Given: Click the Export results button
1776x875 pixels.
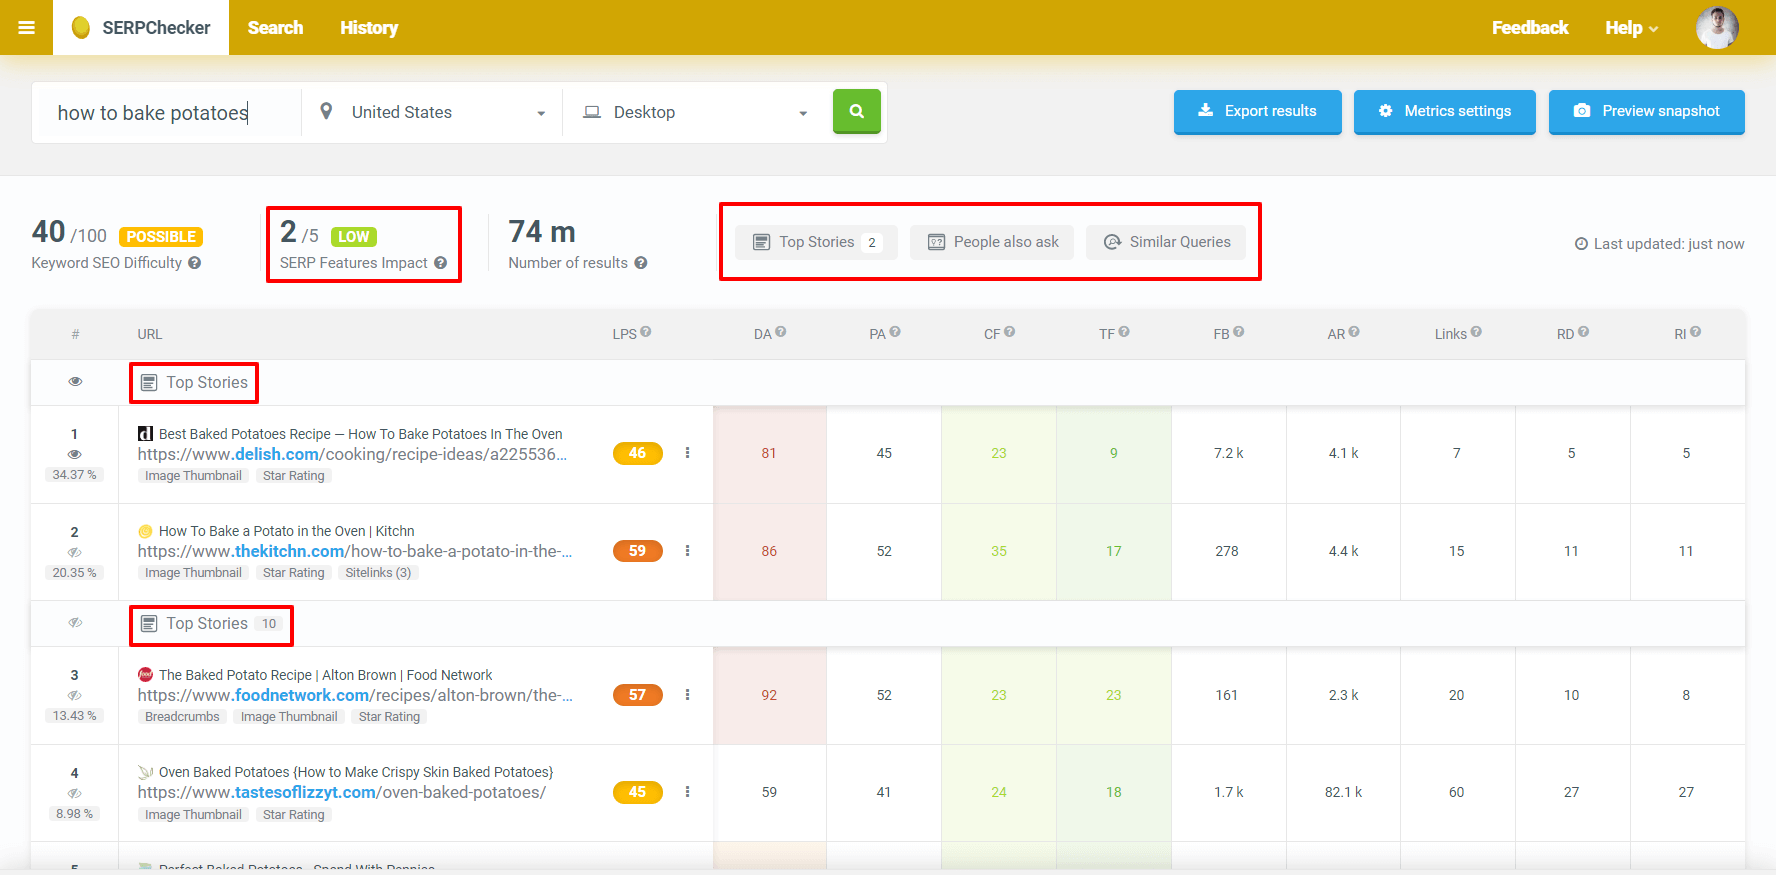Looking at the screenshot, I should [1257, 111].
